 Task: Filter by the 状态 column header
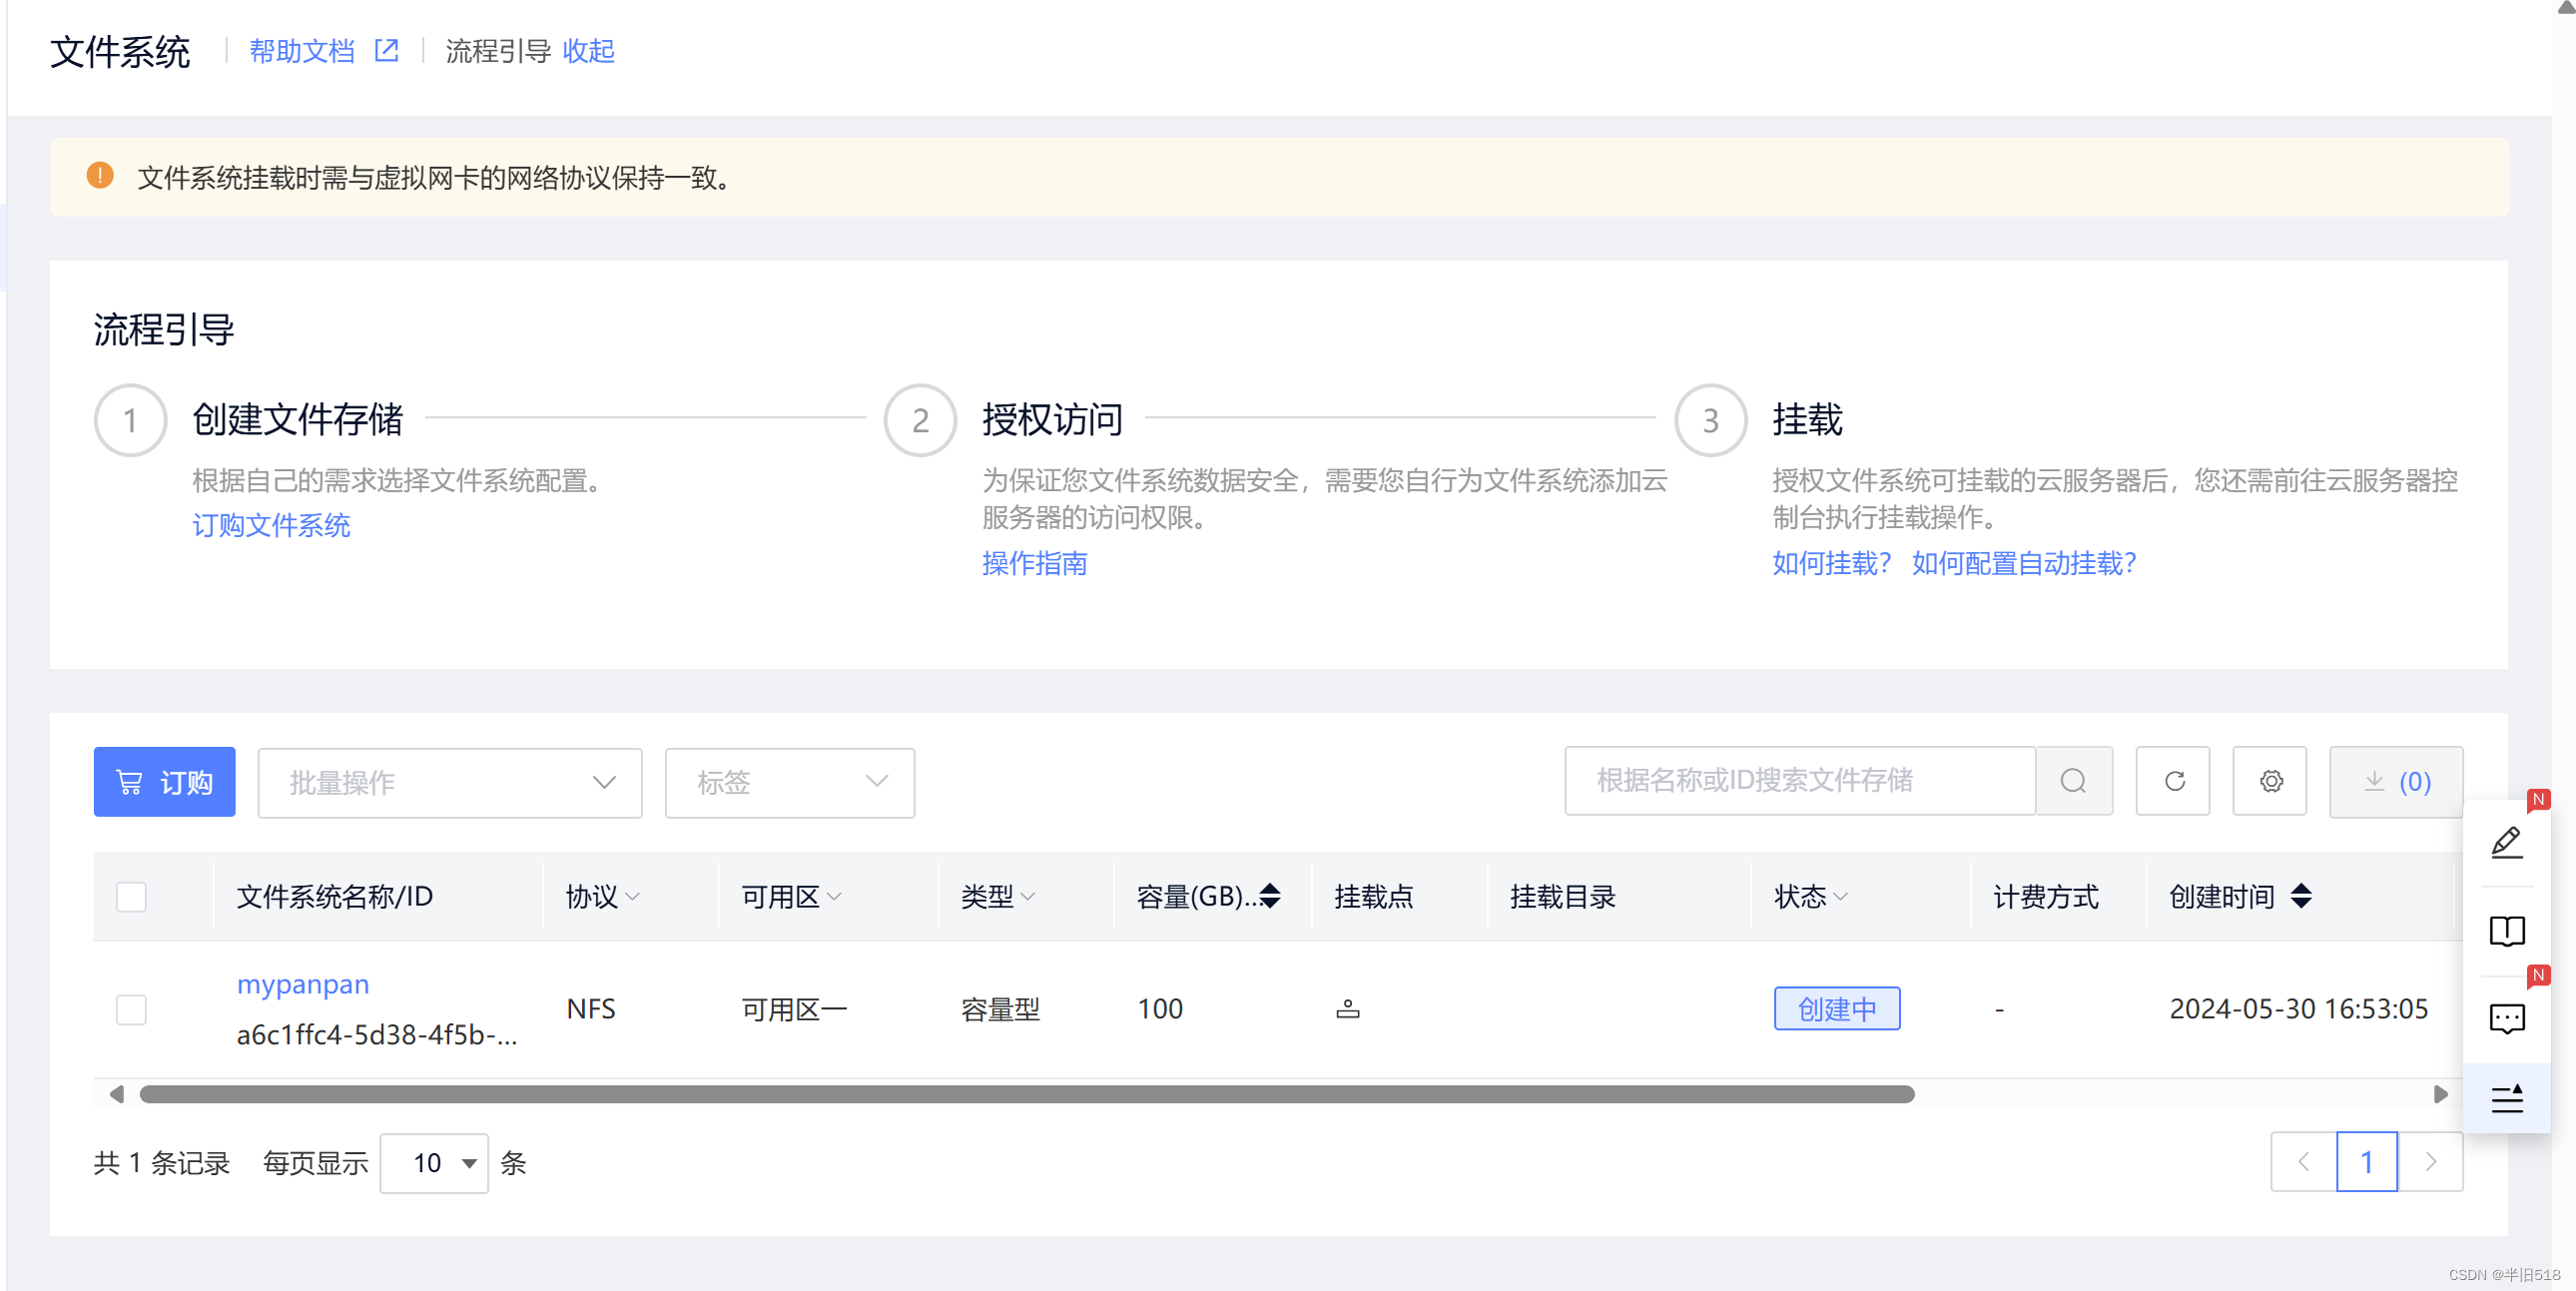coord(1809,896)
